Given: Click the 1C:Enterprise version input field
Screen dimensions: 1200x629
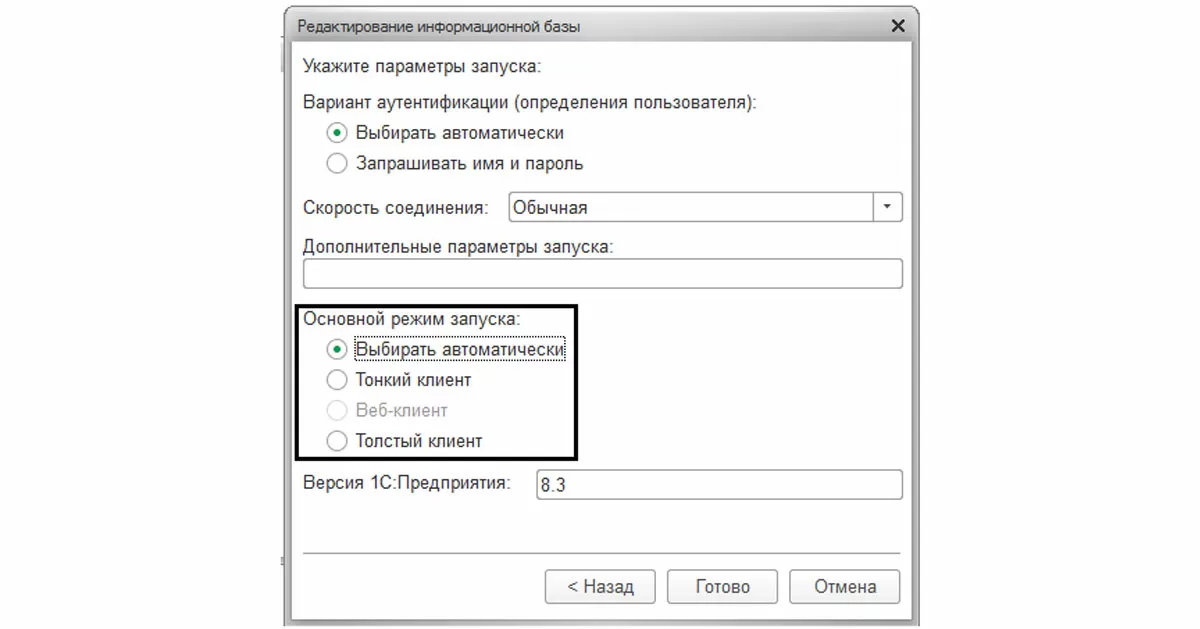Looking at the screenshot, I should (x=719, y=484).
